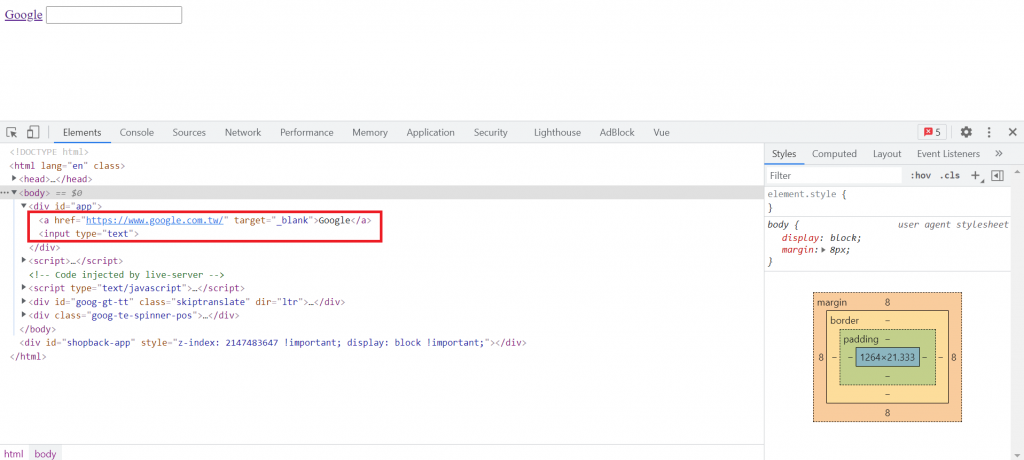Expand the goog-te-spinner-pos div node
The width and height of the screenshot is (1024, 460).
[x=24, y=315]
